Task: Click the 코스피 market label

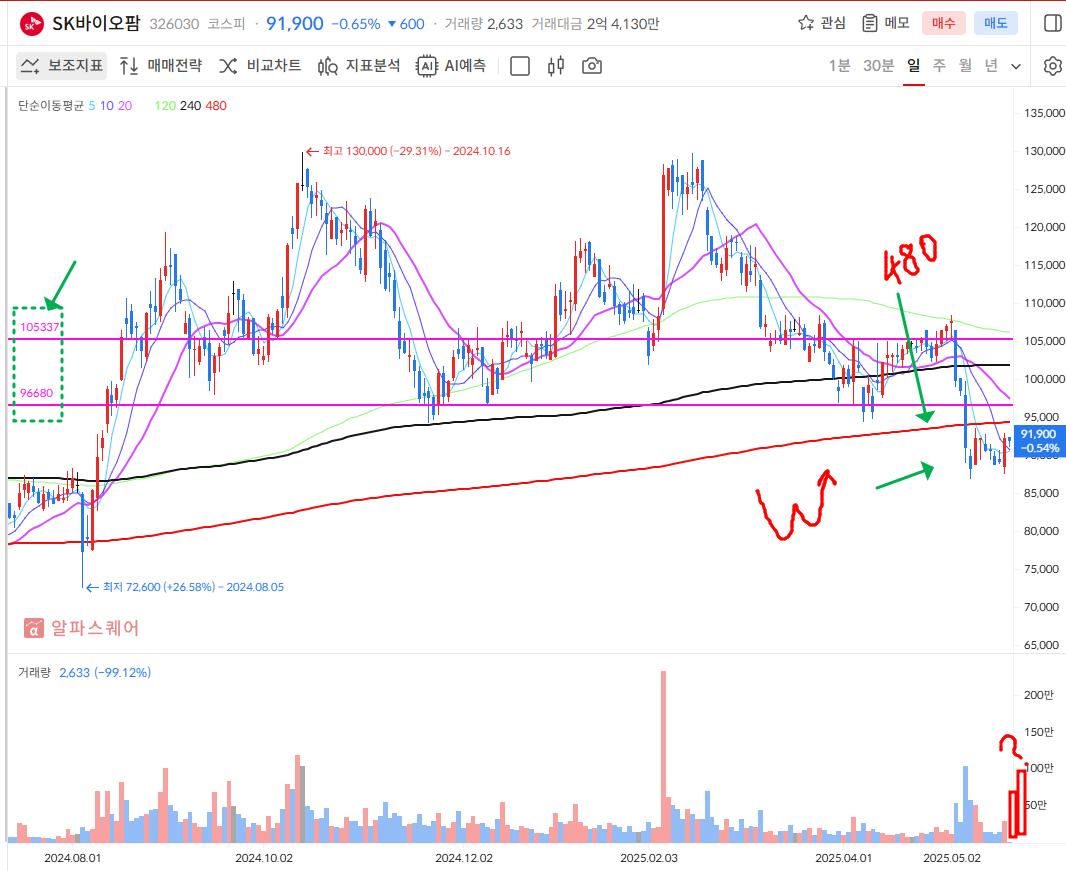Action: coord(226,24)
